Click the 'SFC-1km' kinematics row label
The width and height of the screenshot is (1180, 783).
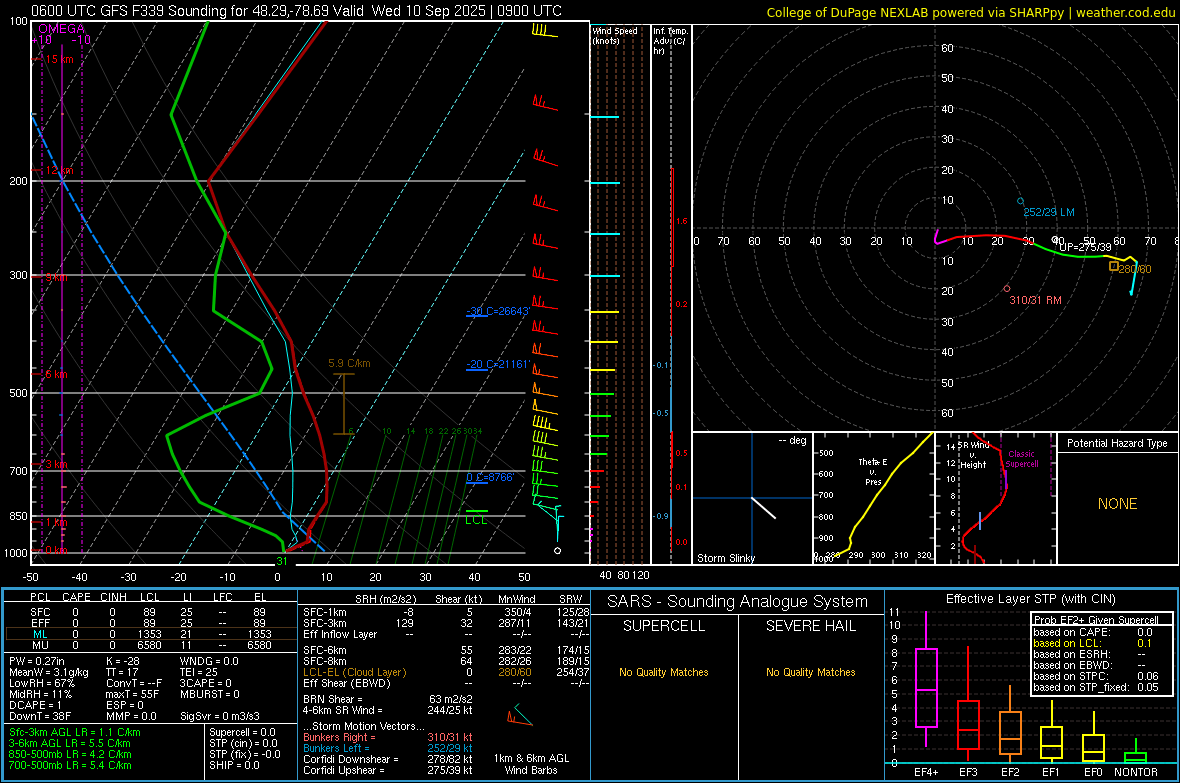(x=324, y=612)
